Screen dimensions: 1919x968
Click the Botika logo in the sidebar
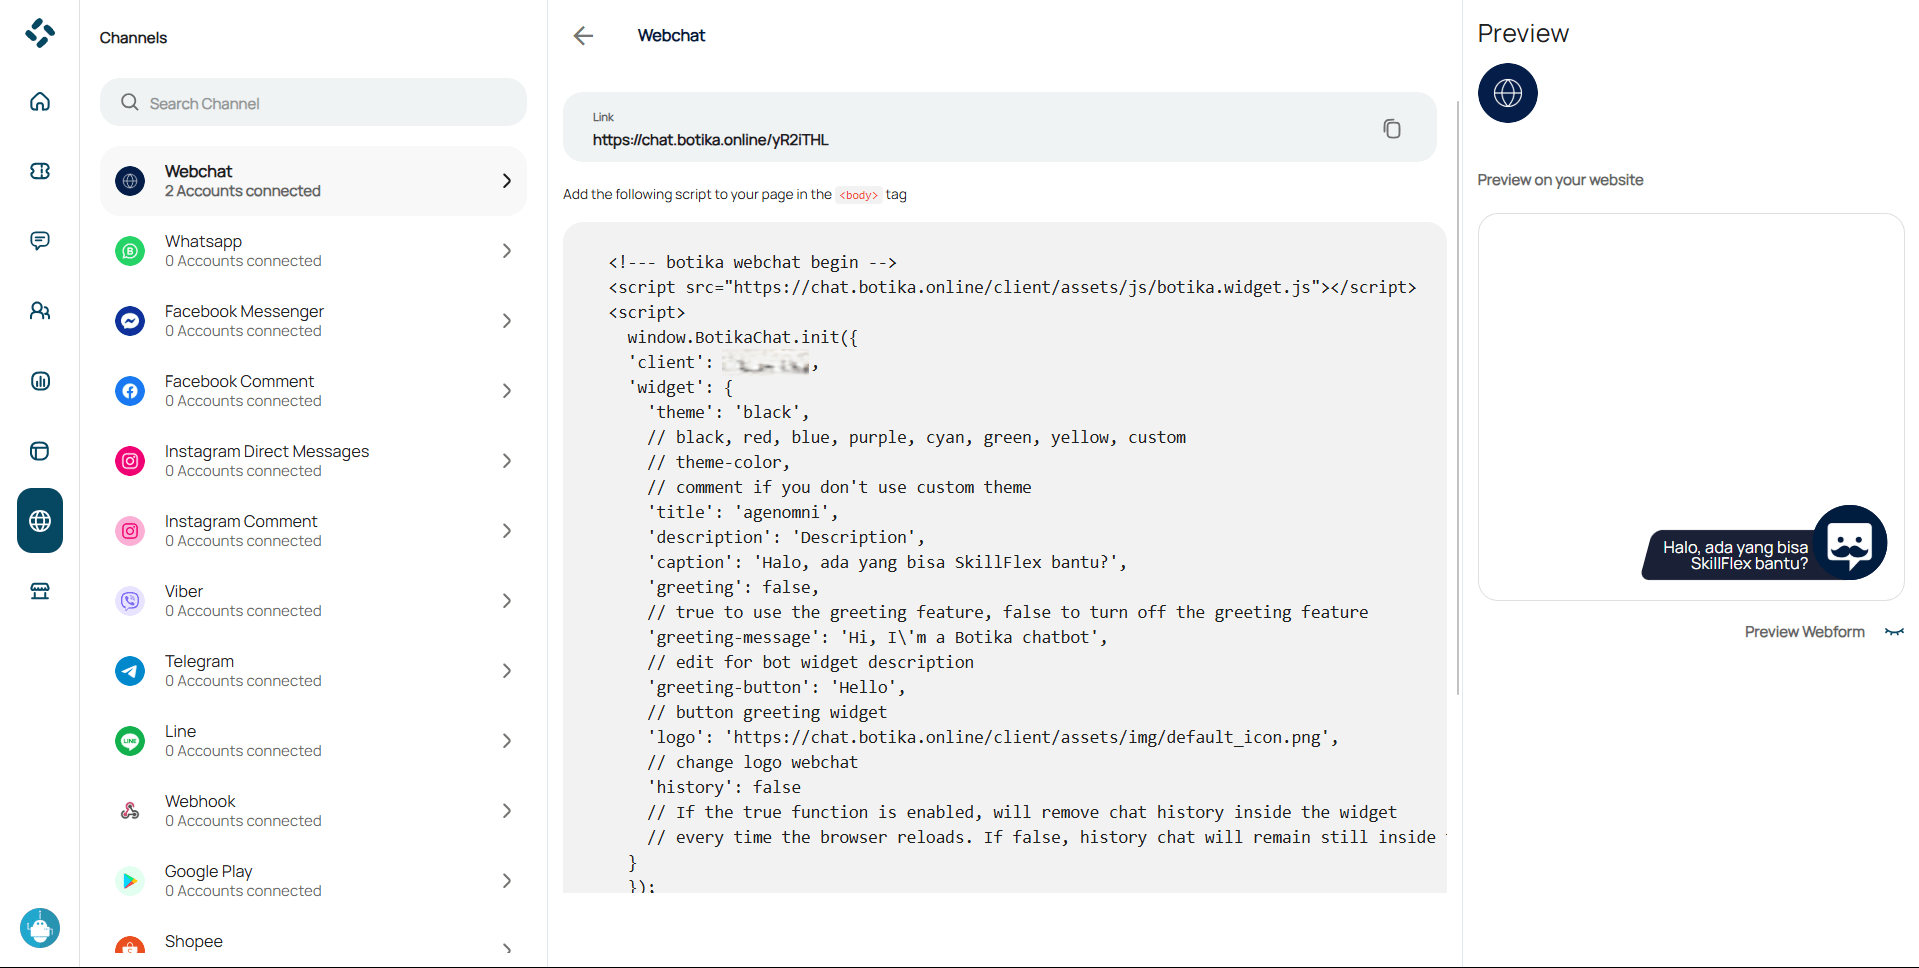click(x=40, y=33)
